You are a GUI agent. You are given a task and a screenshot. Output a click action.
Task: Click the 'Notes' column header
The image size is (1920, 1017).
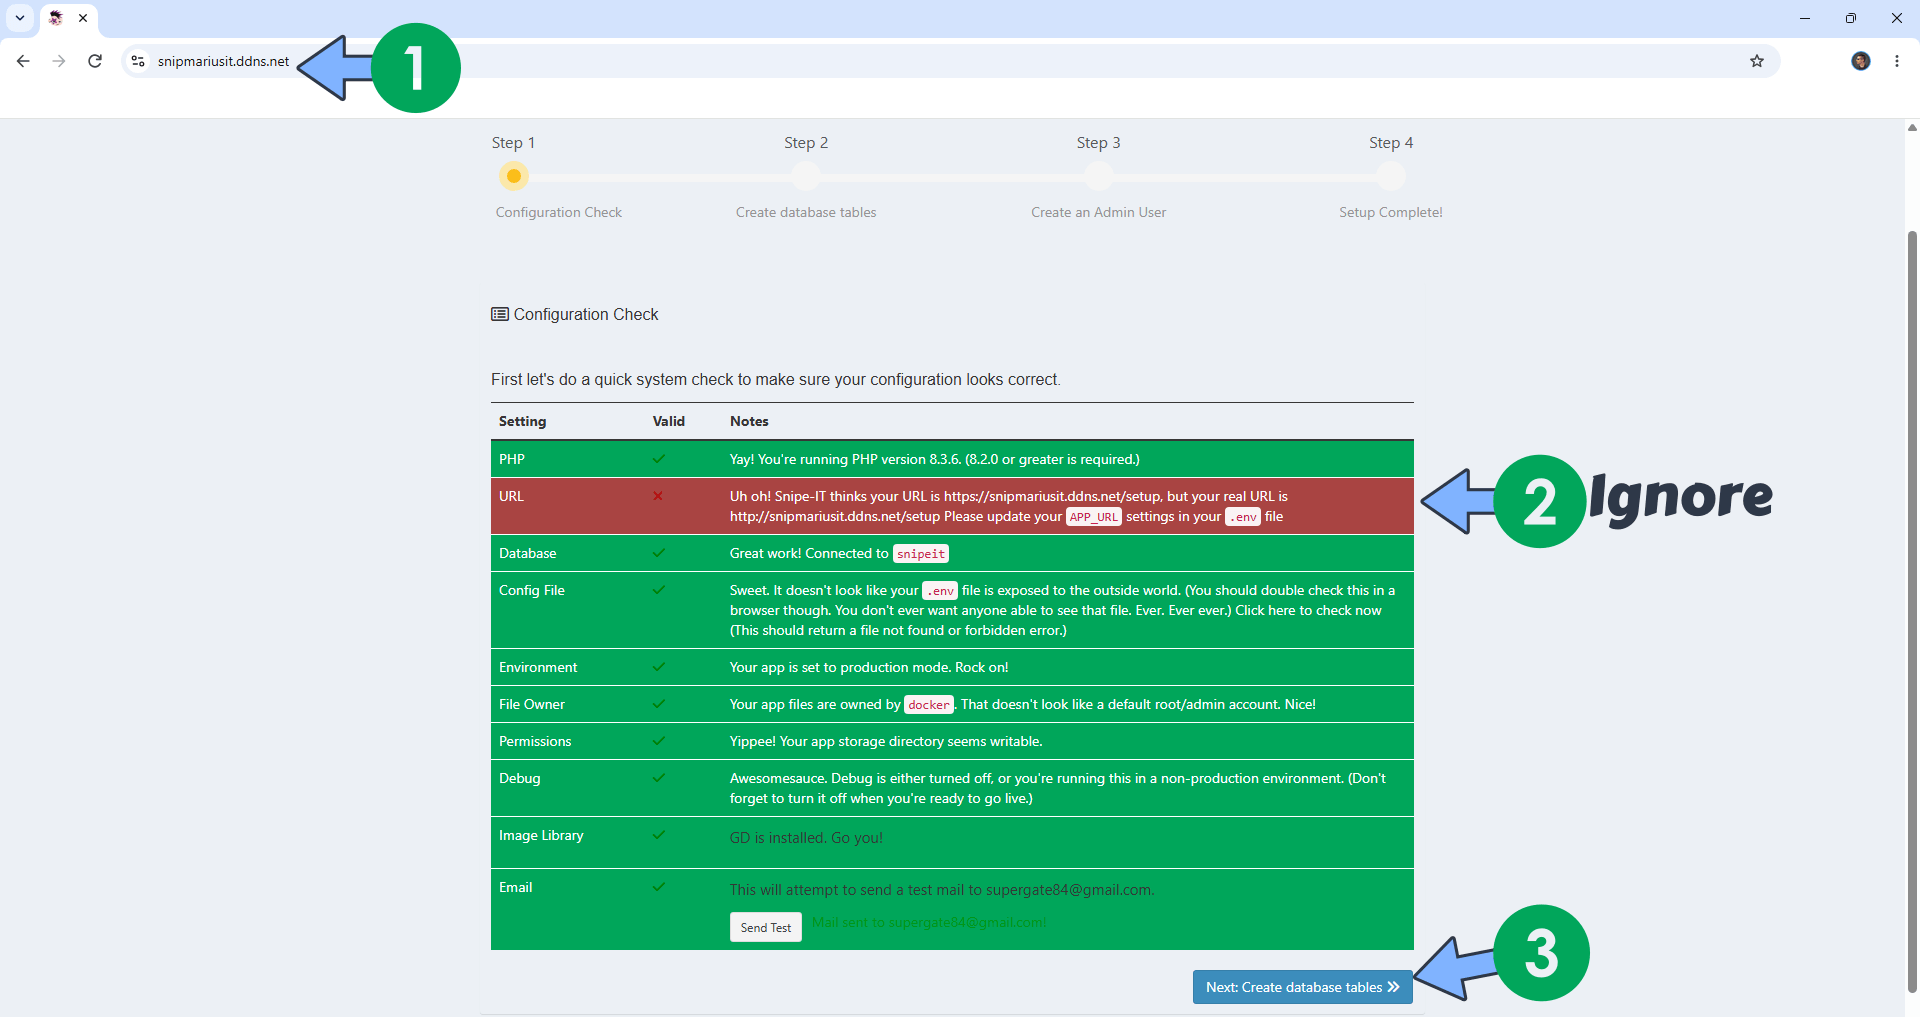tap(749, 421)
